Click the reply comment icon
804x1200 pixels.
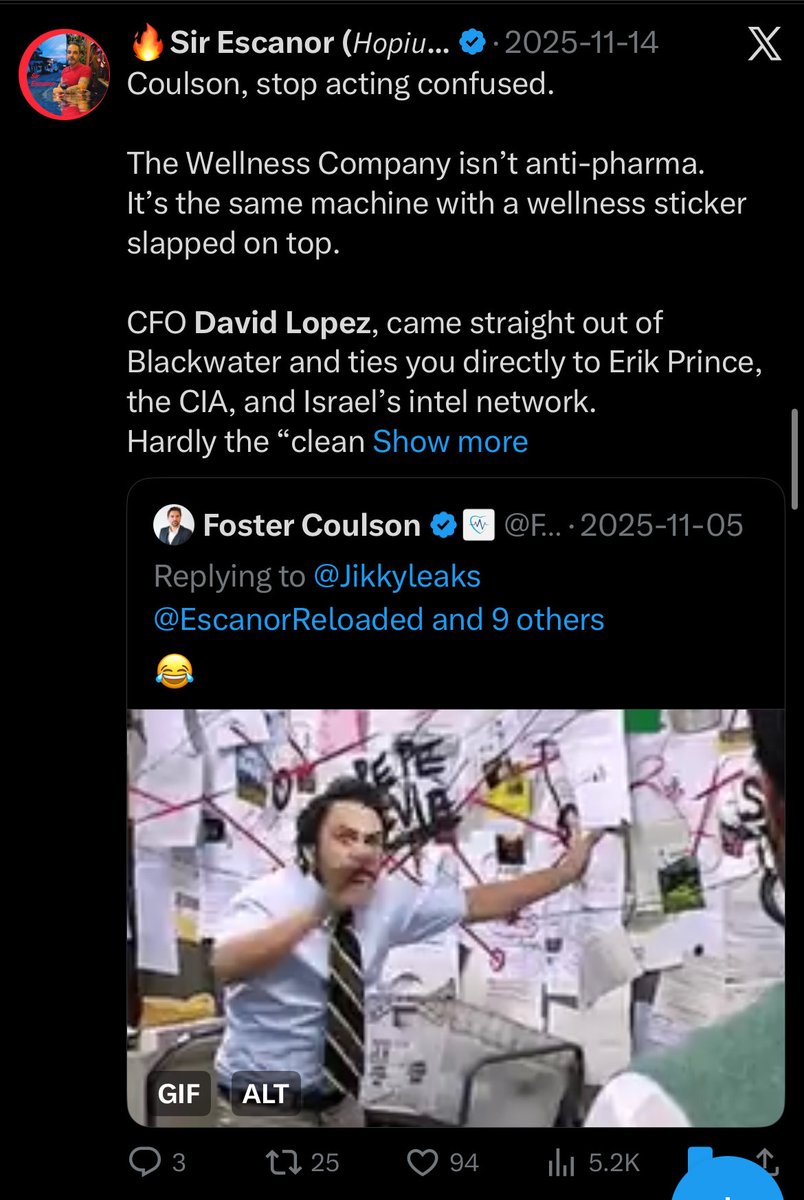pos(146,1162)
